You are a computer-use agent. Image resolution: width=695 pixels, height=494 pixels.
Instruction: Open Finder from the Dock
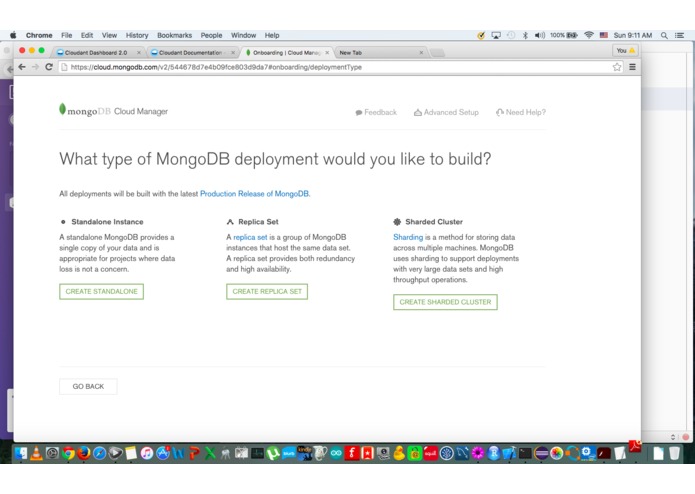click(20, 453)
